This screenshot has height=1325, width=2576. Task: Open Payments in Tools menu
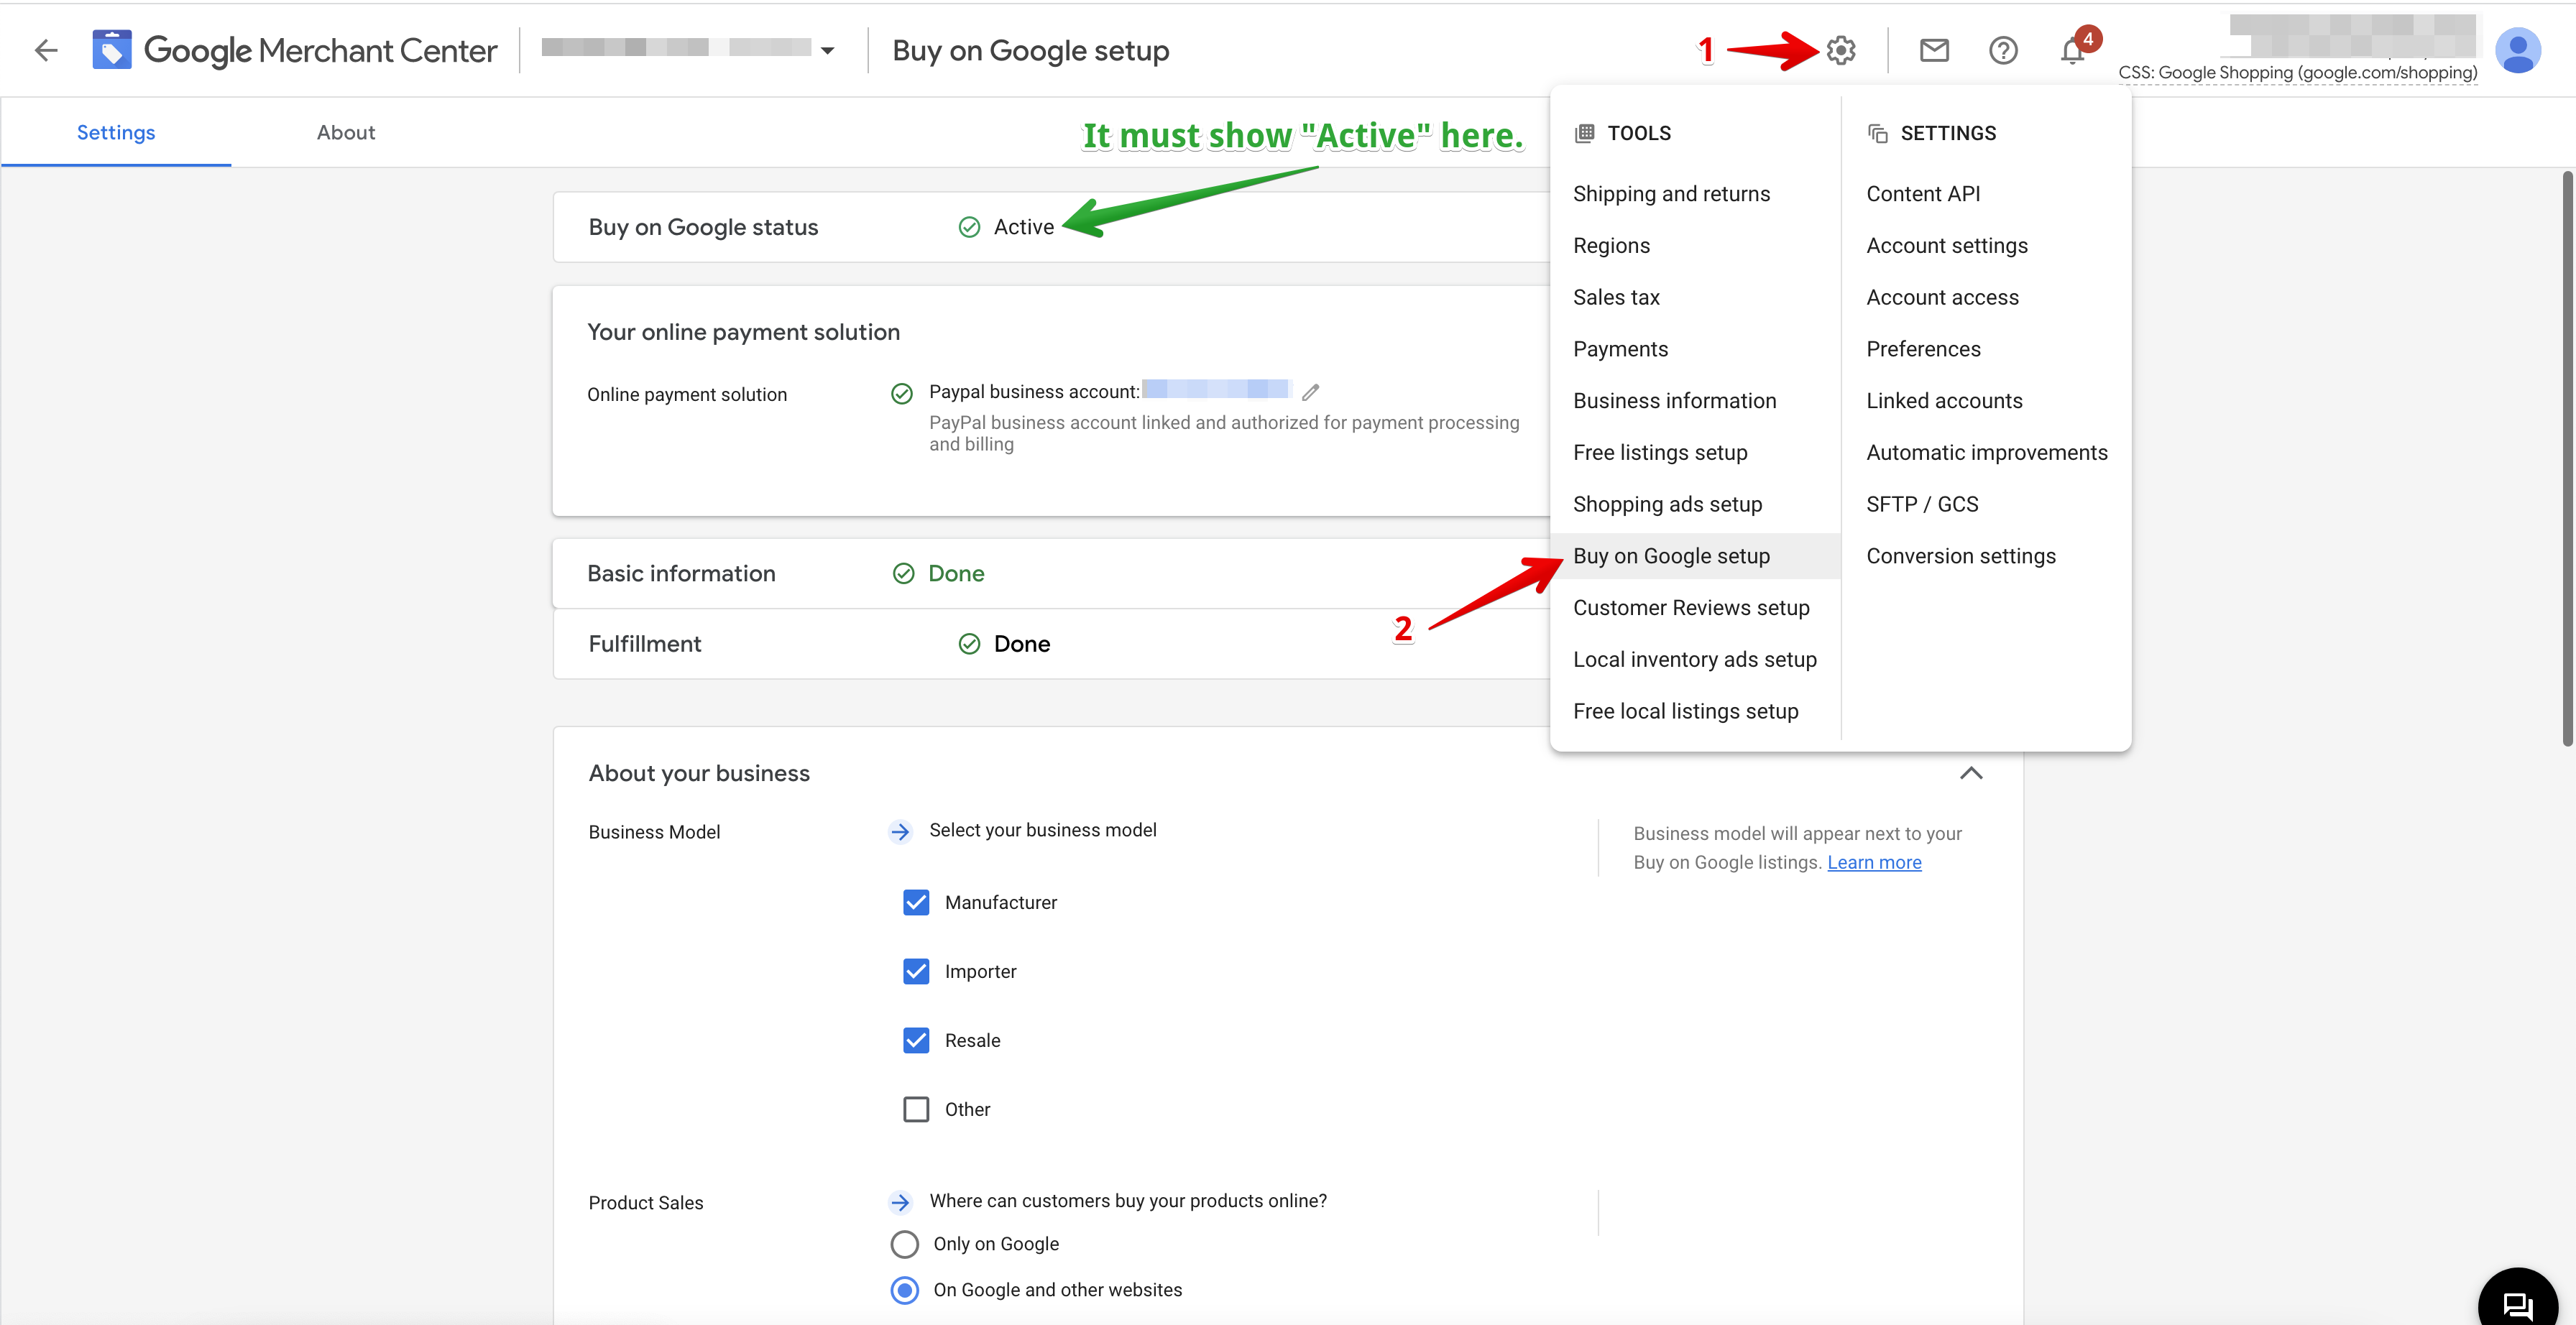pyautogui.click(x=1620, y=349)
